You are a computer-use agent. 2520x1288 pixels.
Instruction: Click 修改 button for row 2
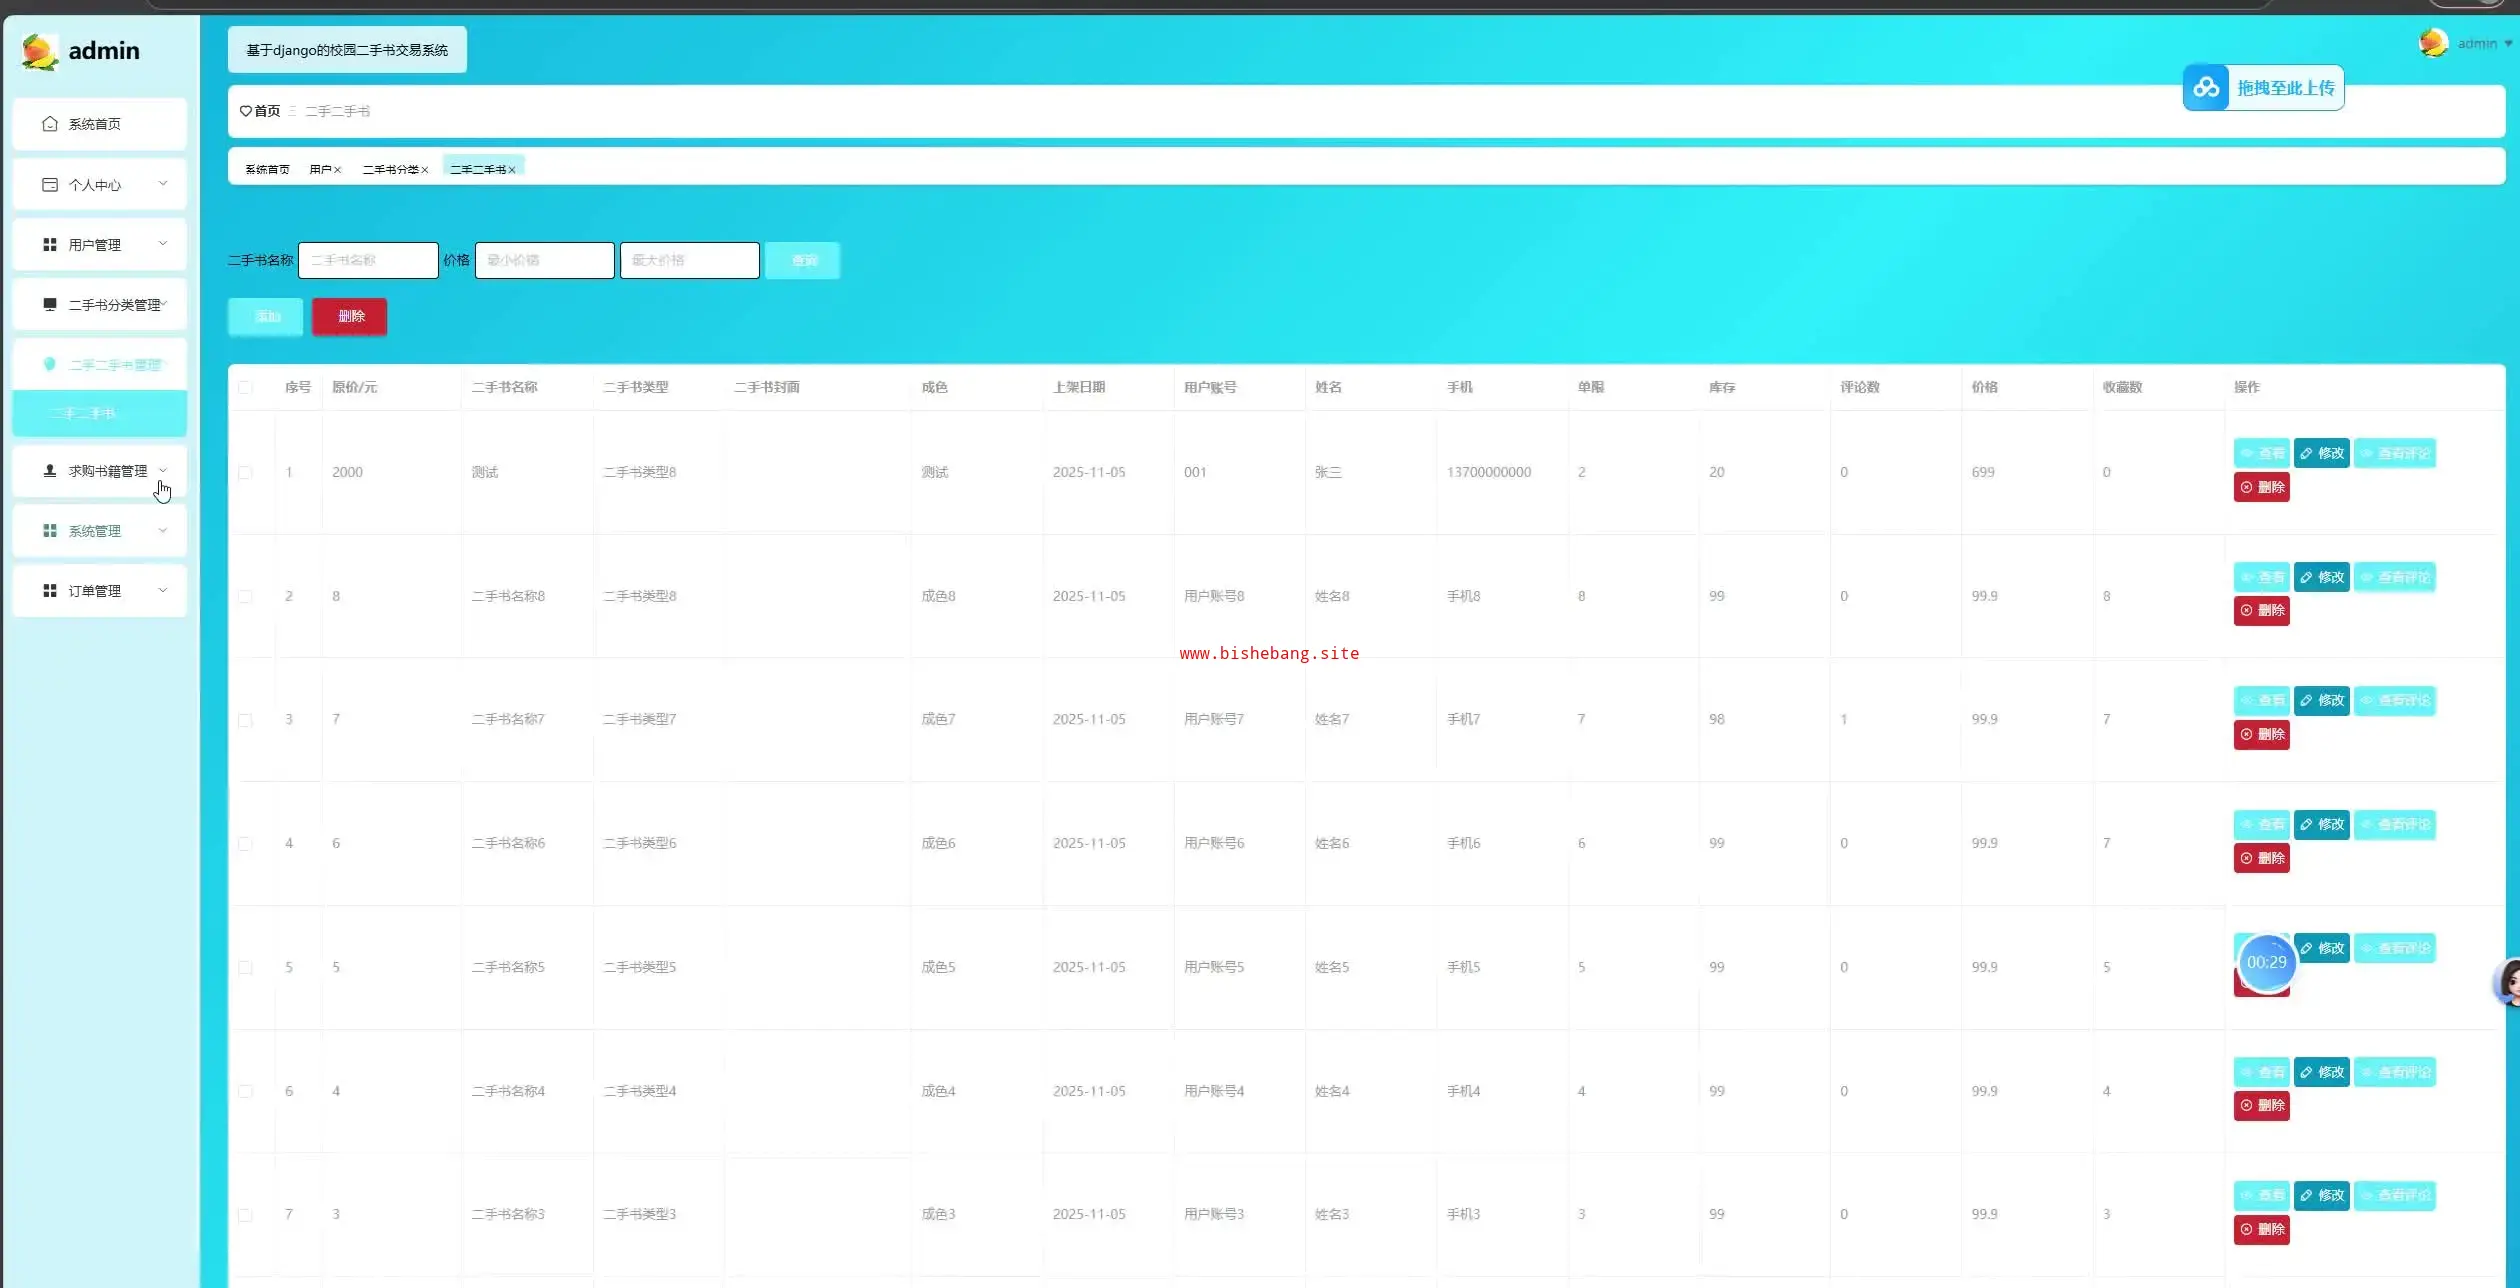click(x=2322, y=577)
